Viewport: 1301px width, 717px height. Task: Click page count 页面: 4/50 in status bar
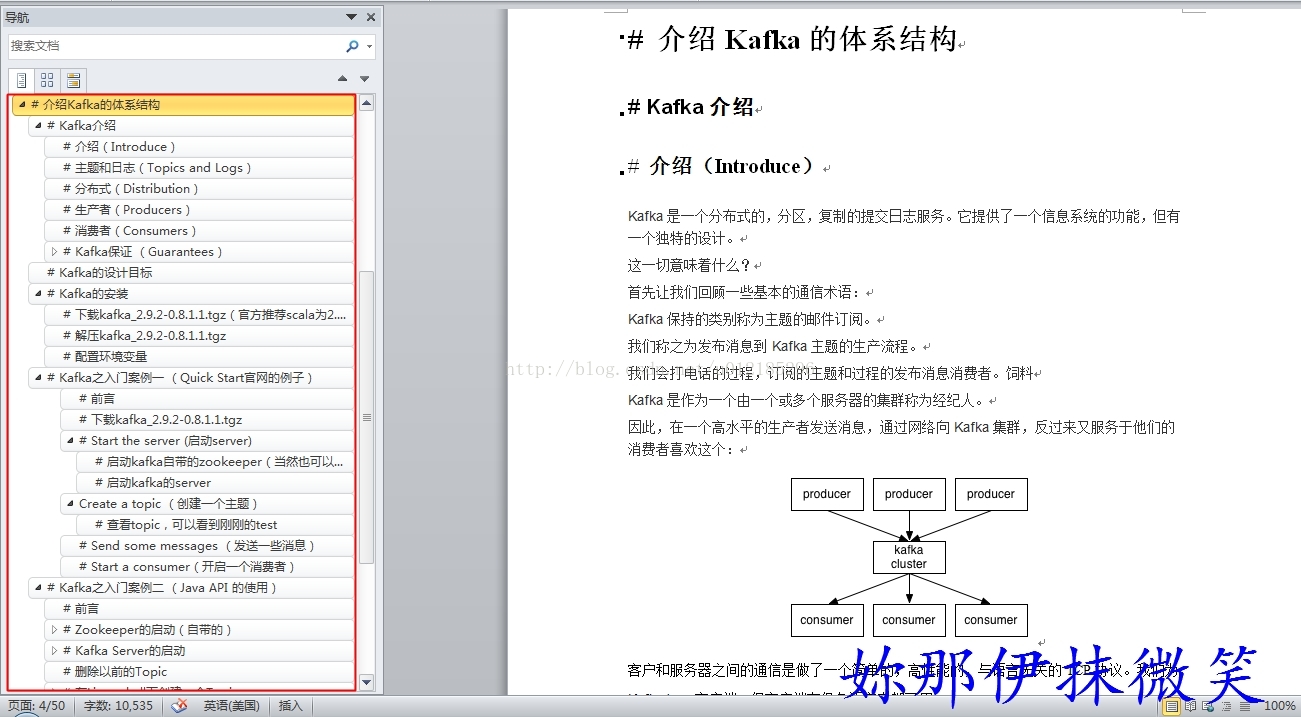tap(35, 706)
